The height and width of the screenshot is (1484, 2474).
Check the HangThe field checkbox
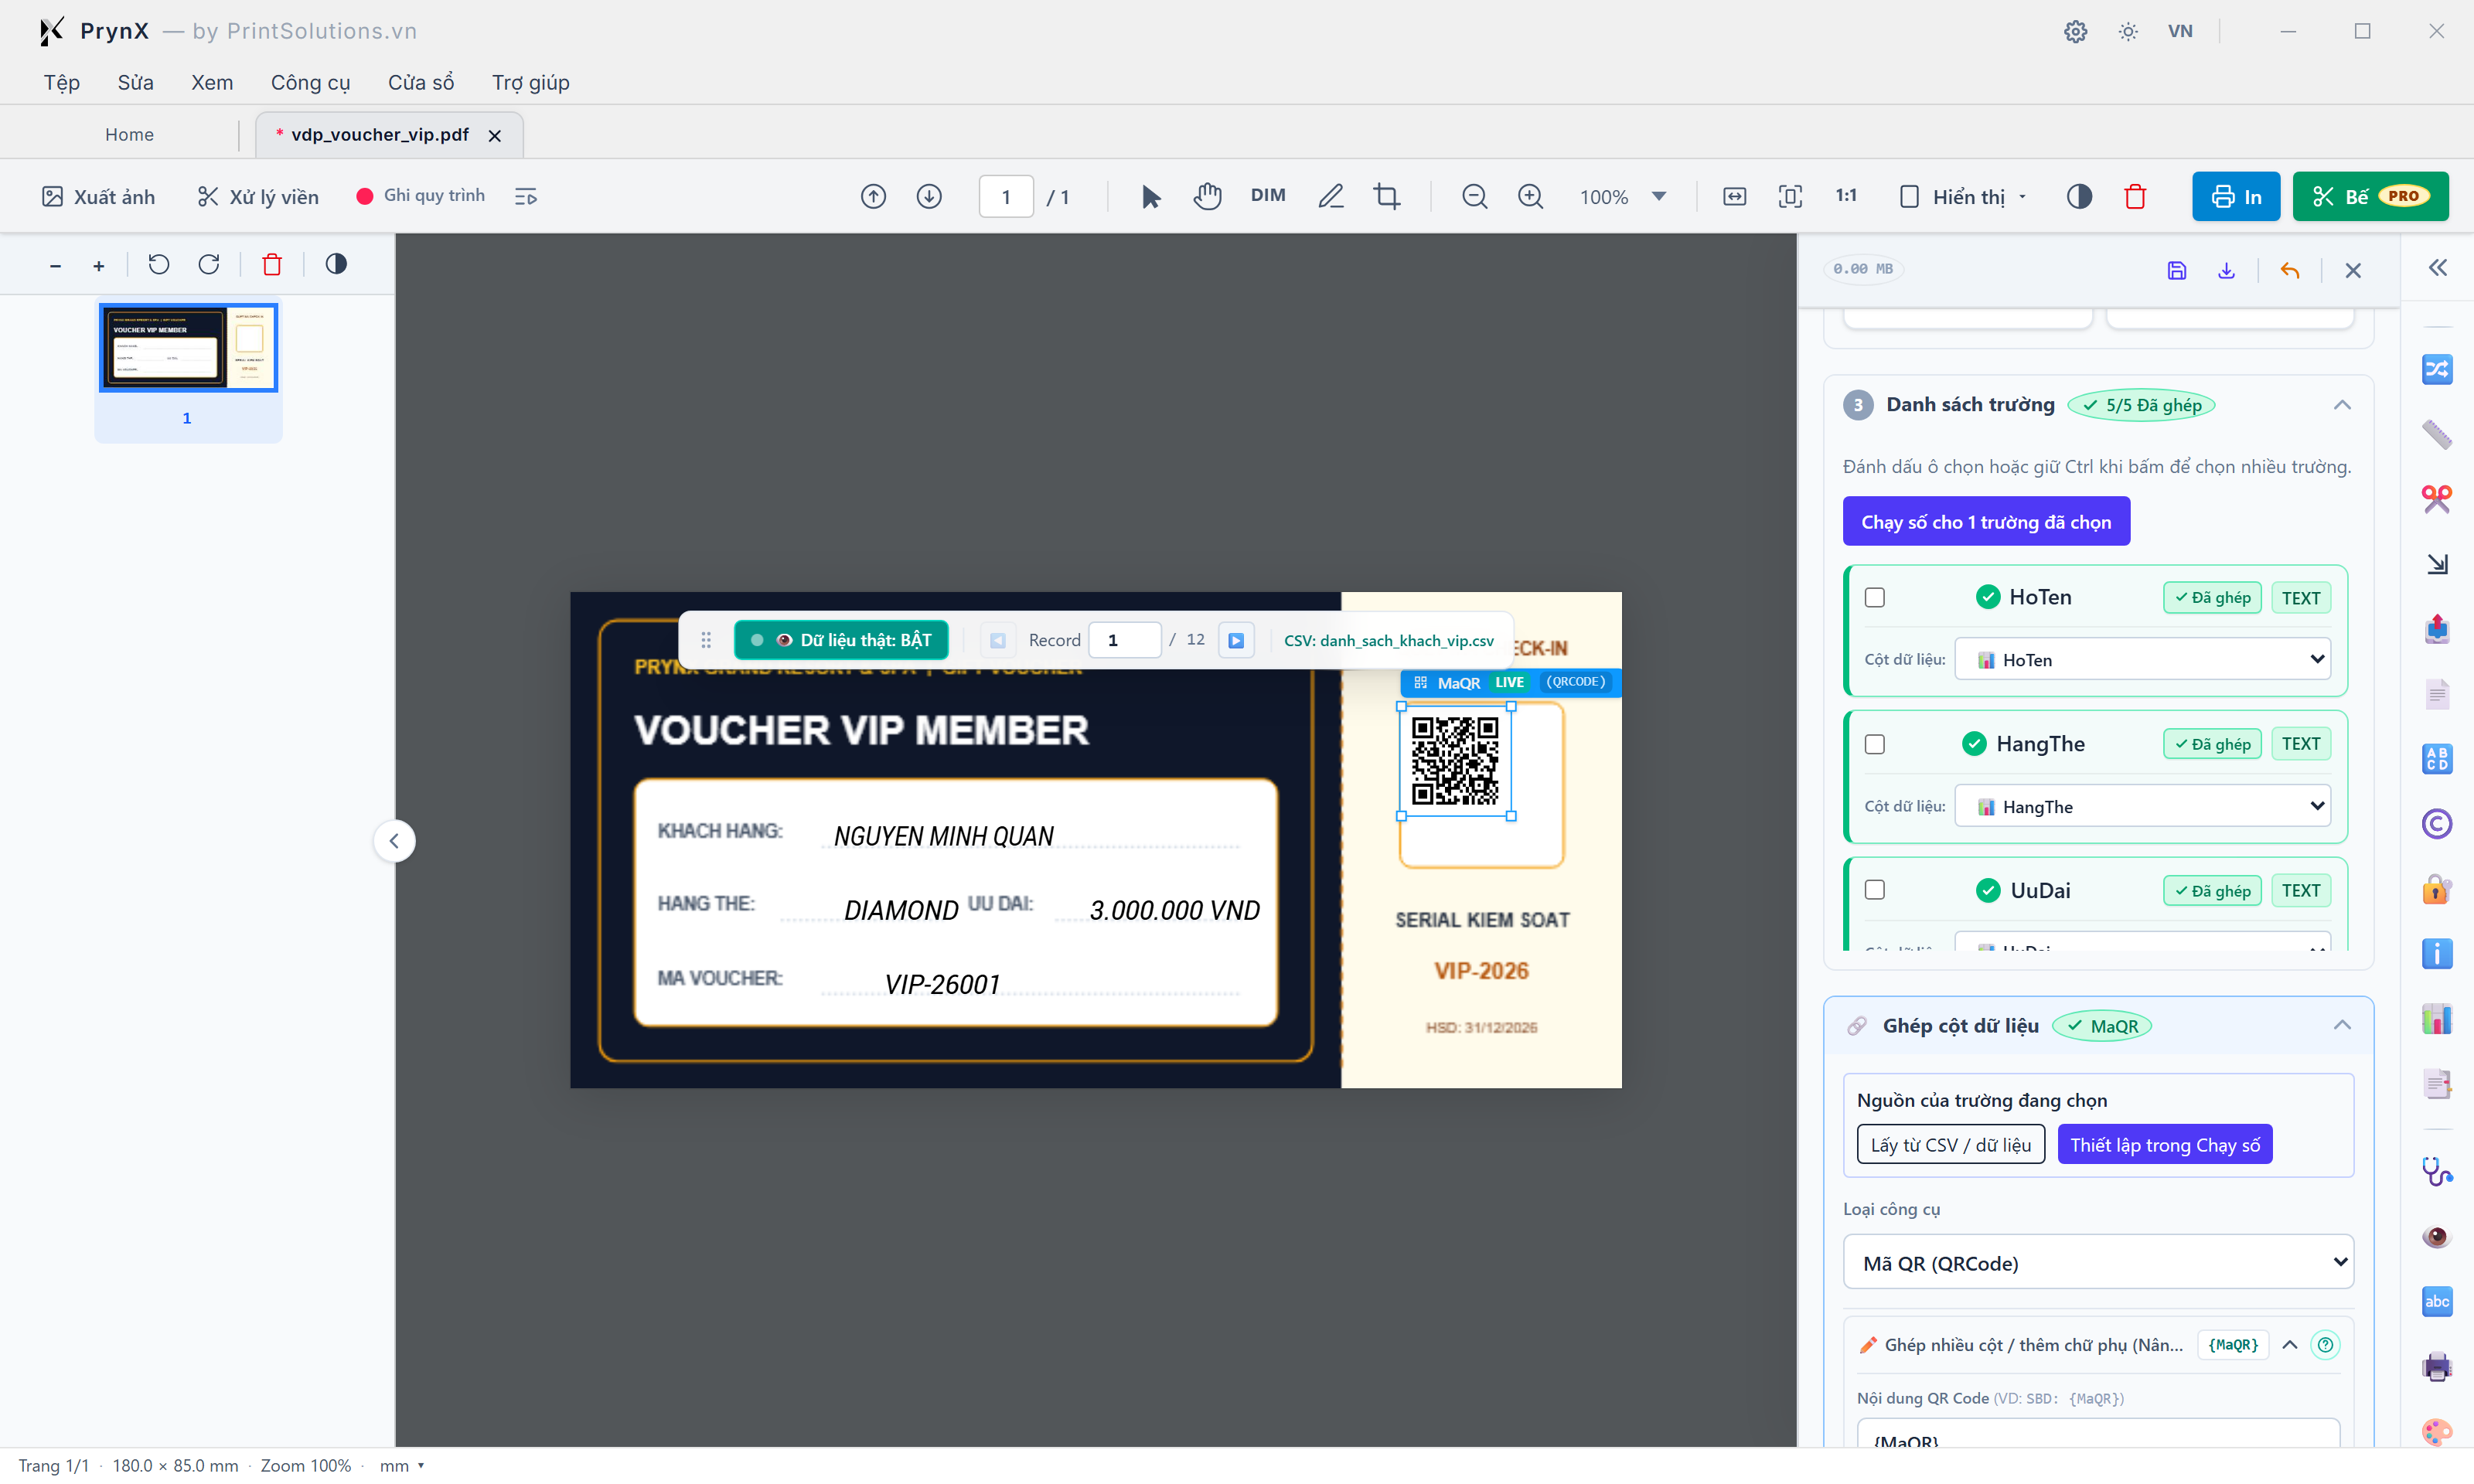click(1875, 744)
